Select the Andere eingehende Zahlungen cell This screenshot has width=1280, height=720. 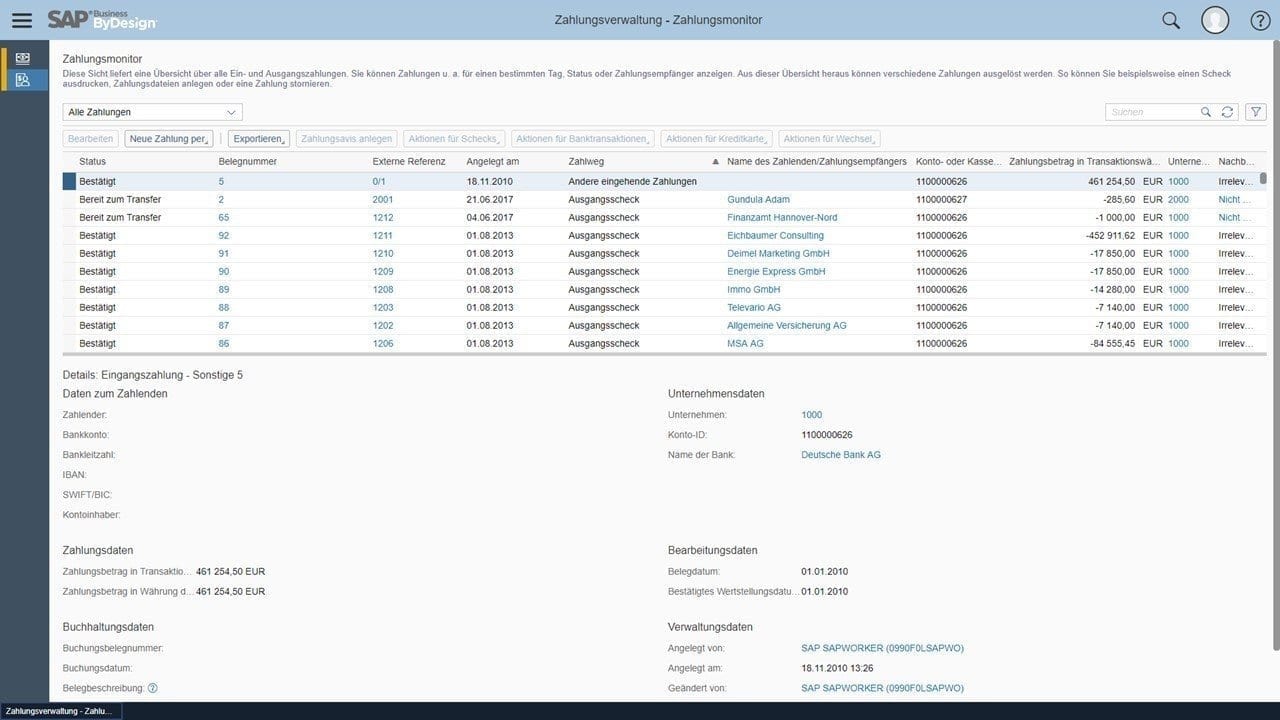tap(632, 181)
